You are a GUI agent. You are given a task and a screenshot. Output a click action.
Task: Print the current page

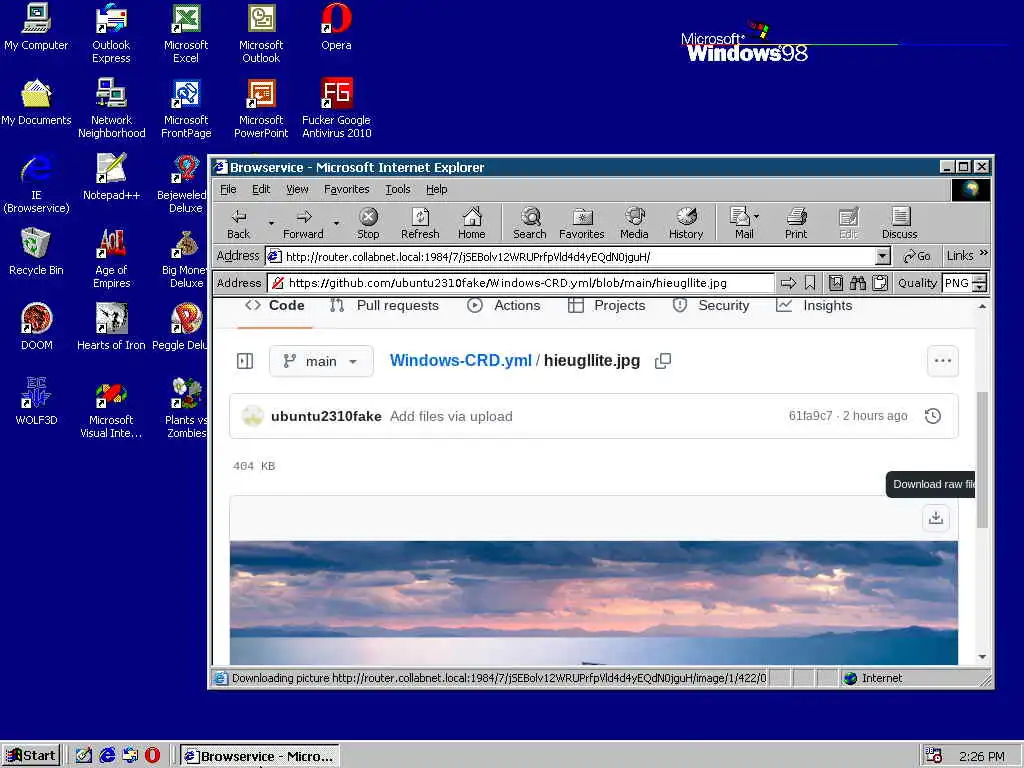pyautogui.click(x=796, y=223)
